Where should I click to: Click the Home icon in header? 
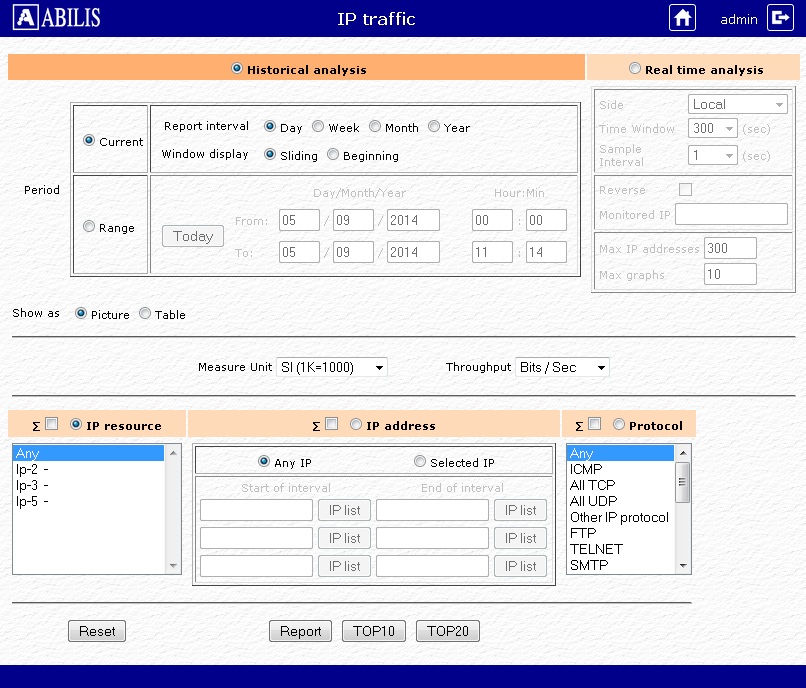(682, 18)
